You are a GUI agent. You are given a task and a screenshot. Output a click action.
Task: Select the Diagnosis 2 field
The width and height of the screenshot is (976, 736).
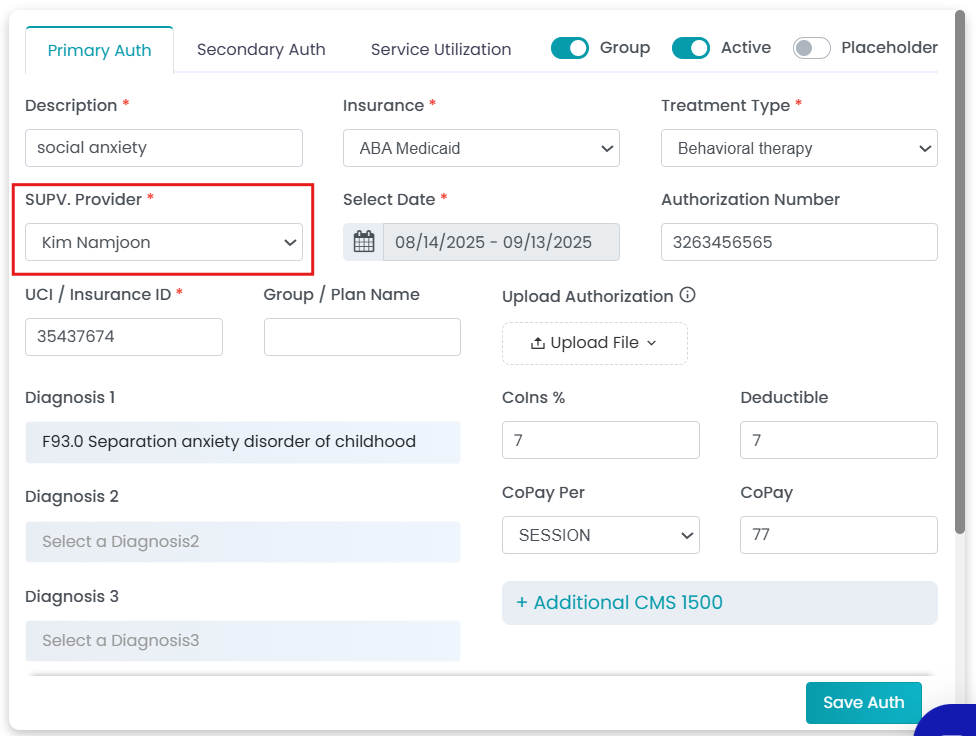coord(243,542)
